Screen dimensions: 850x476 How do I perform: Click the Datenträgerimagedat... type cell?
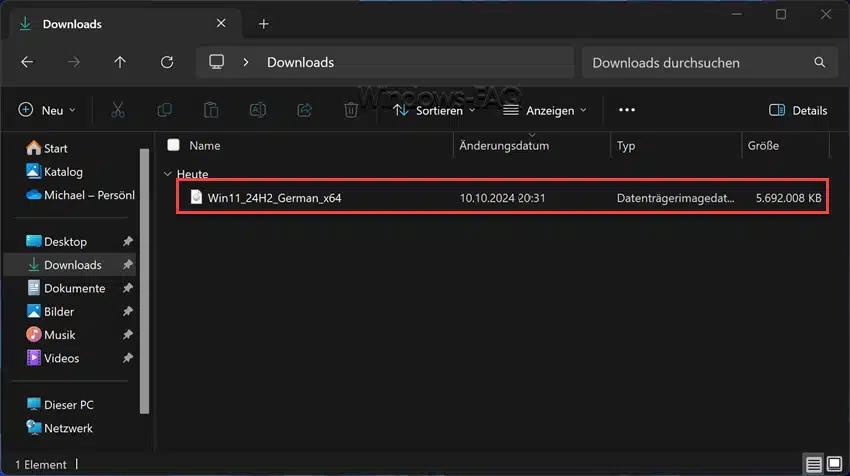tap(675, 198)
